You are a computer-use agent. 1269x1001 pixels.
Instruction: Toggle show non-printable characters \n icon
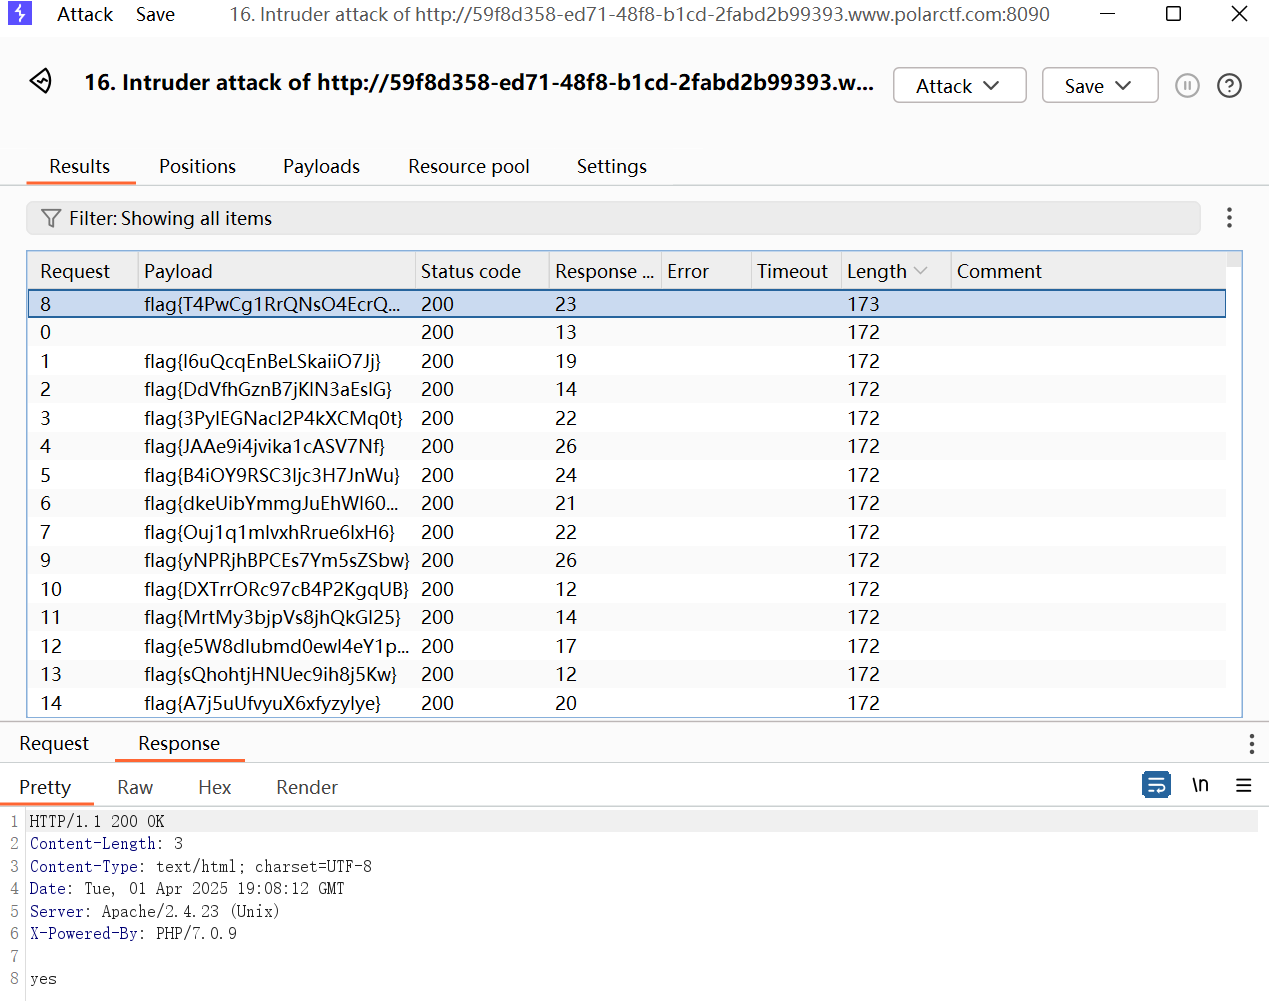[1200, 785]
